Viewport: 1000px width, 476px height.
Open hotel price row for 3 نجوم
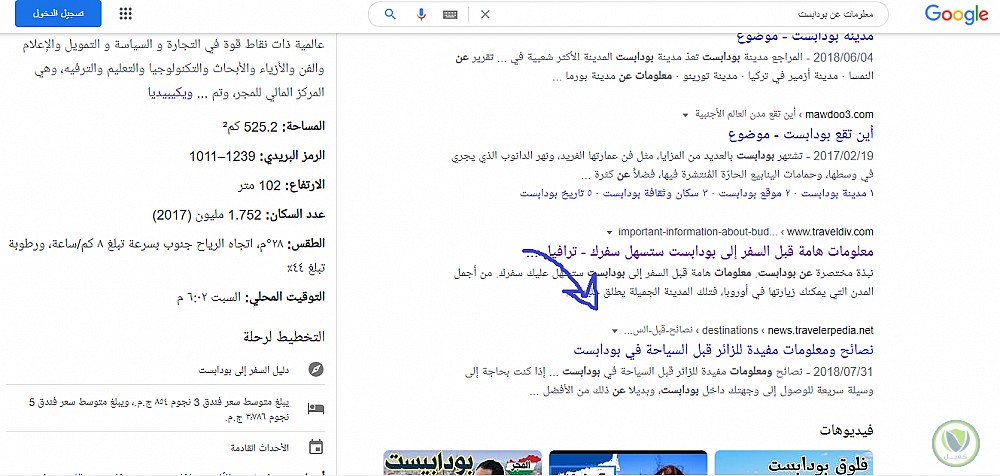click(166, 409)
